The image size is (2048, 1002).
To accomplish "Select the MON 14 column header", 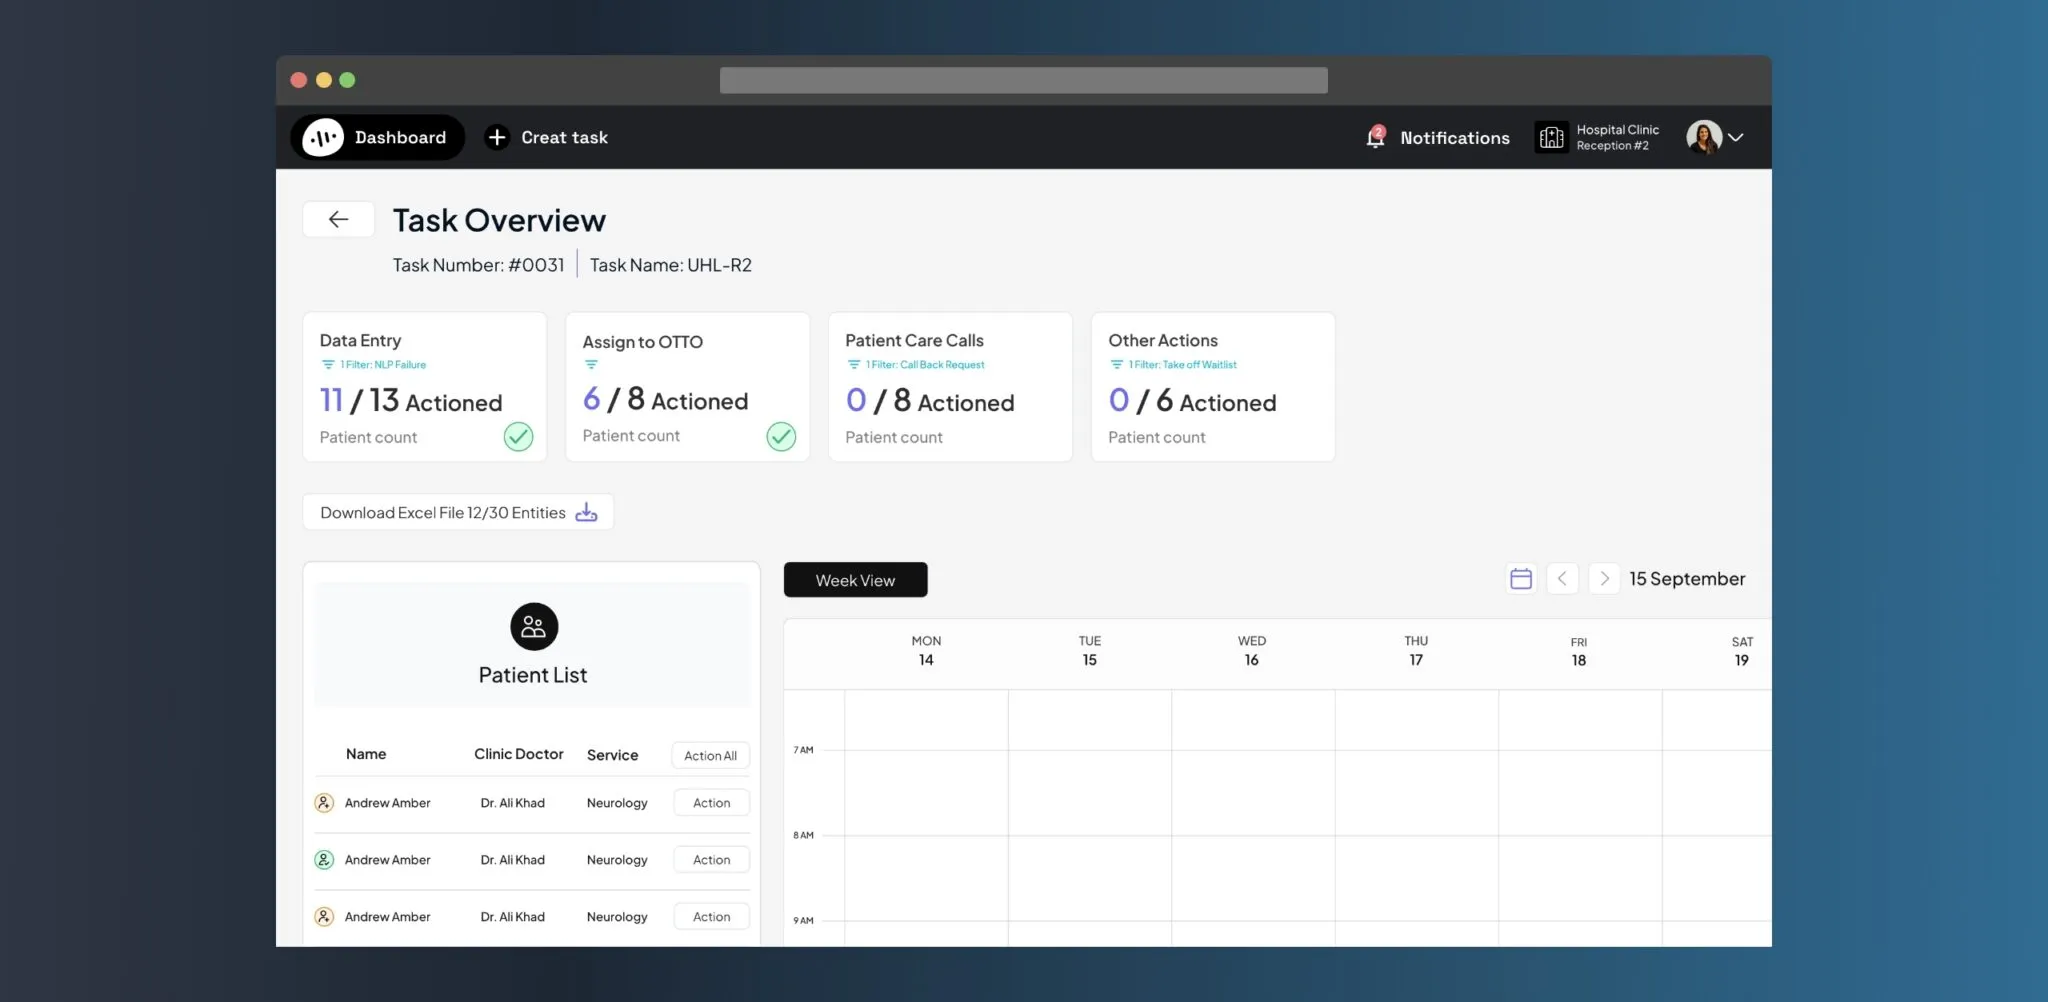I will pyautogui.click(x=926, y=650).
